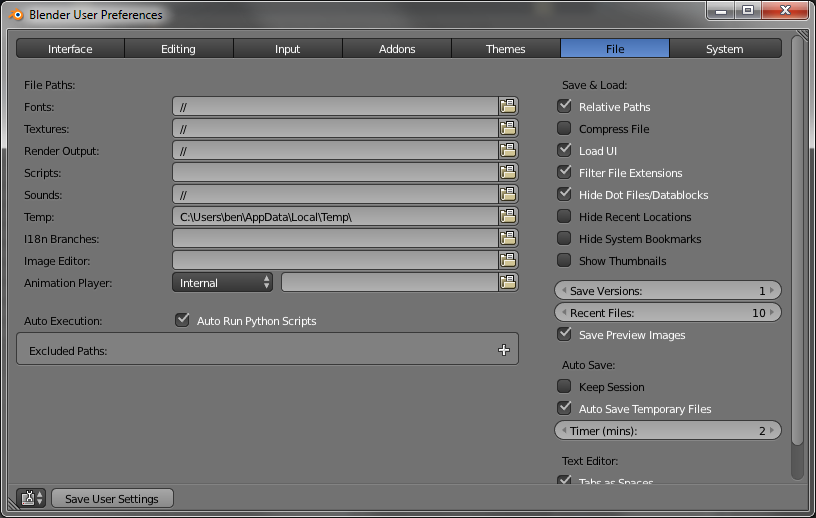The height and width of the screenshot is (518, 816).
Task: Open folder browser for Render Output path
Action: tap(508, 150)
